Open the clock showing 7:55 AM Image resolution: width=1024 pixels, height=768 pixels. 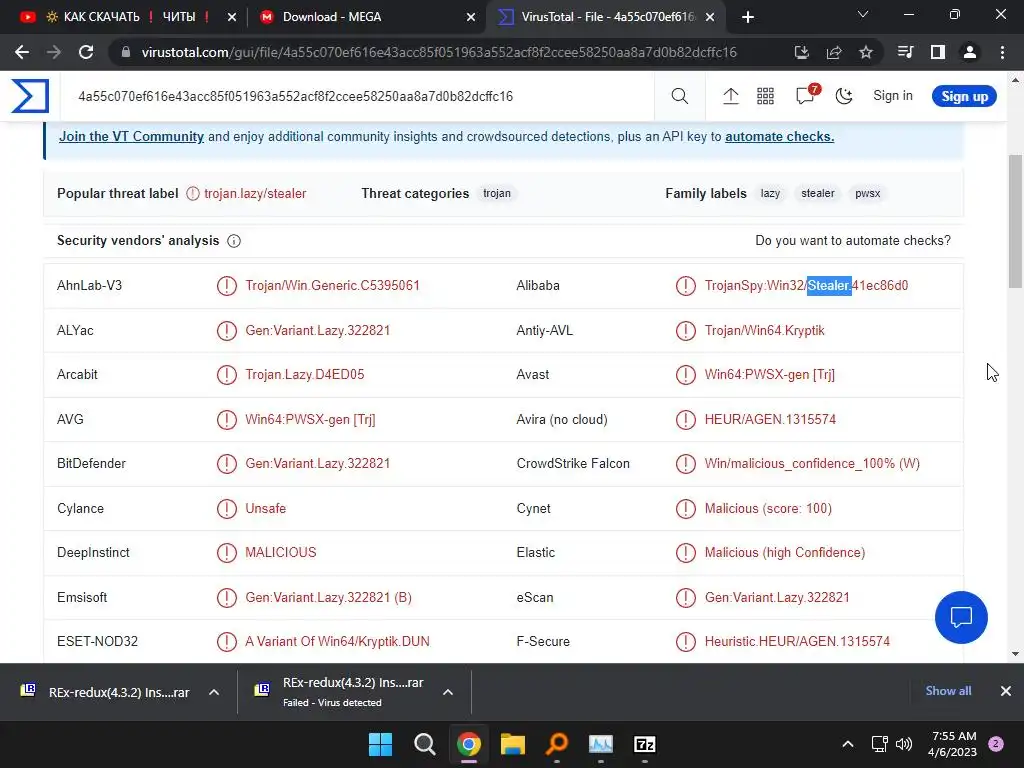point(953,744)
